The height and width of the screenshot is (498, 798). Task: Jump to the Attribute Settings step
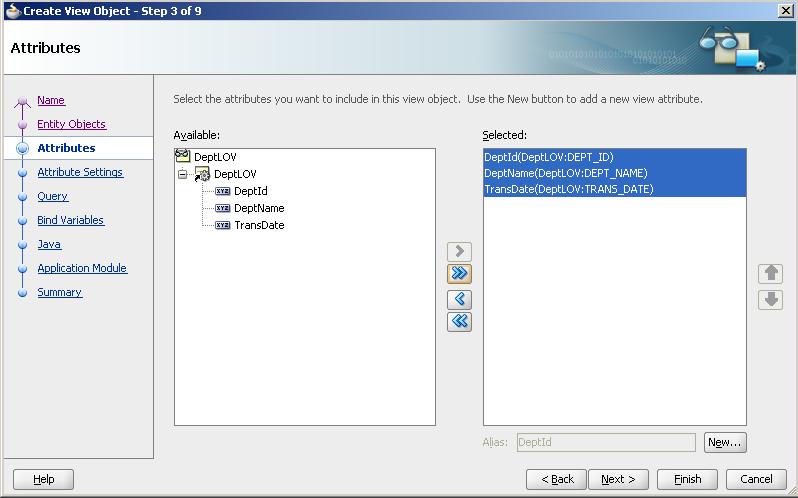pyautogui.click(x=80, y=172)
